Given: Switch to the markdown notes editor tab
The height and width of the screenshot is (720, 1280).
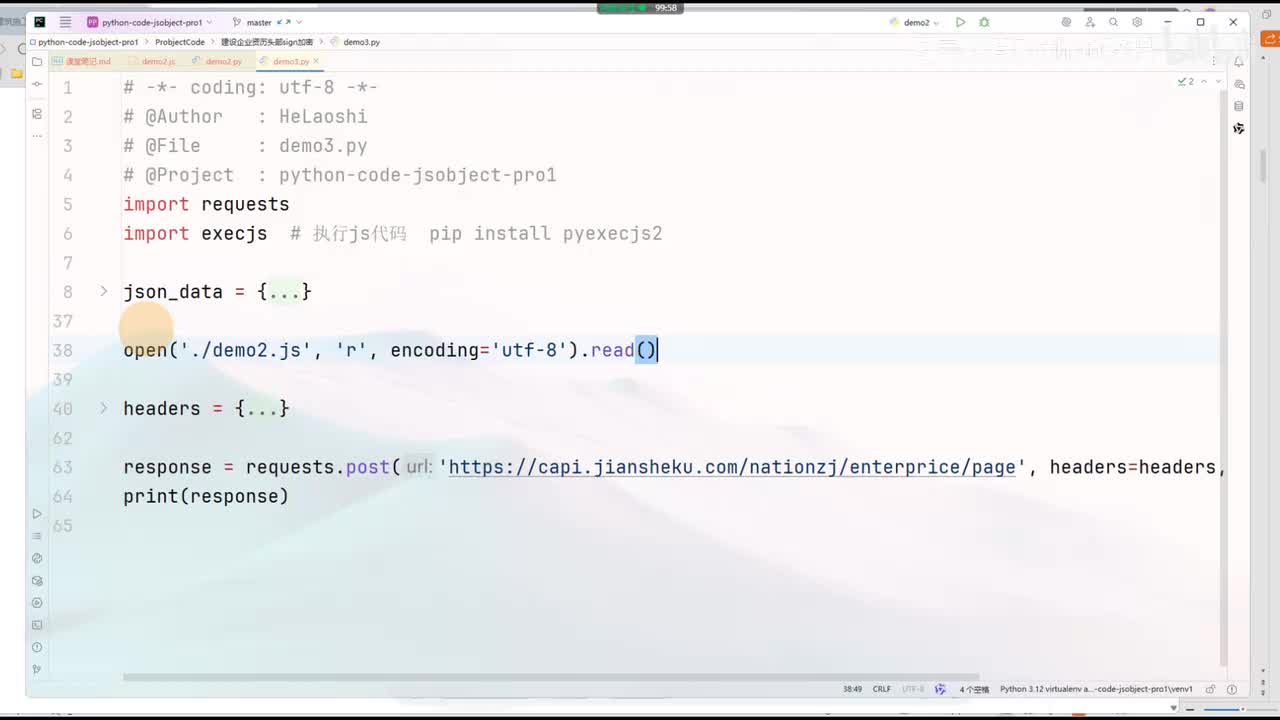Looking at the screenshot, I should pos(83,61).
